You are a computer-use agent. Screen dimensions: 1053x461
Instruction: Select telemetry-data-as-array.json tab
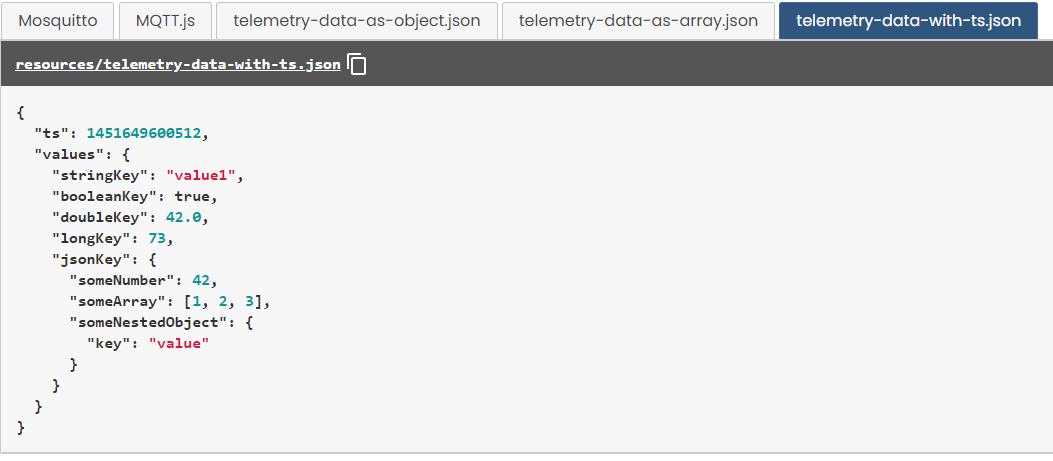click(638, 20)
